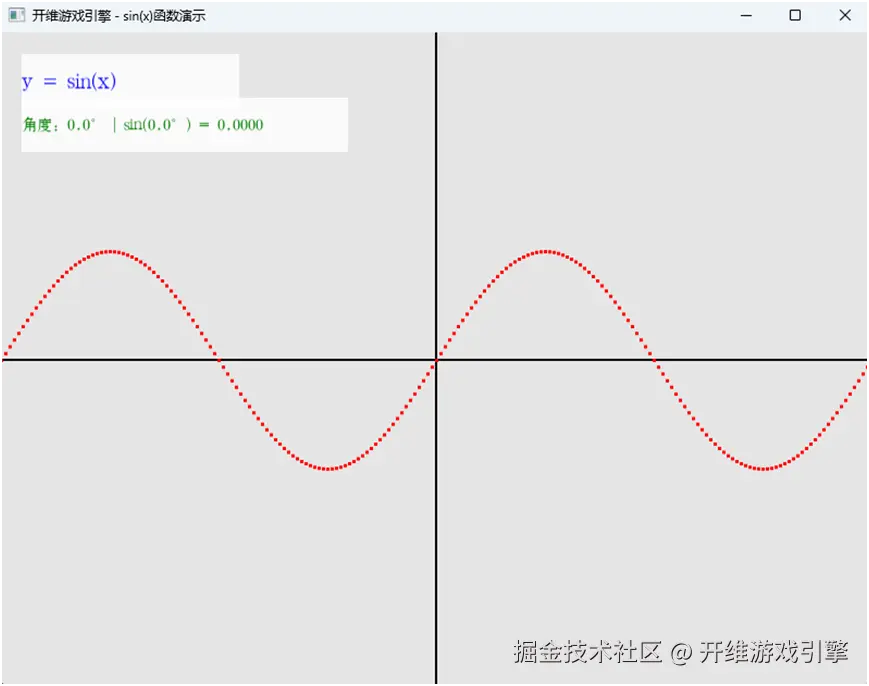Click the green '角度: 0.0°' readout text
This screenshot has height=686, width=869.
tap(143, 125)
